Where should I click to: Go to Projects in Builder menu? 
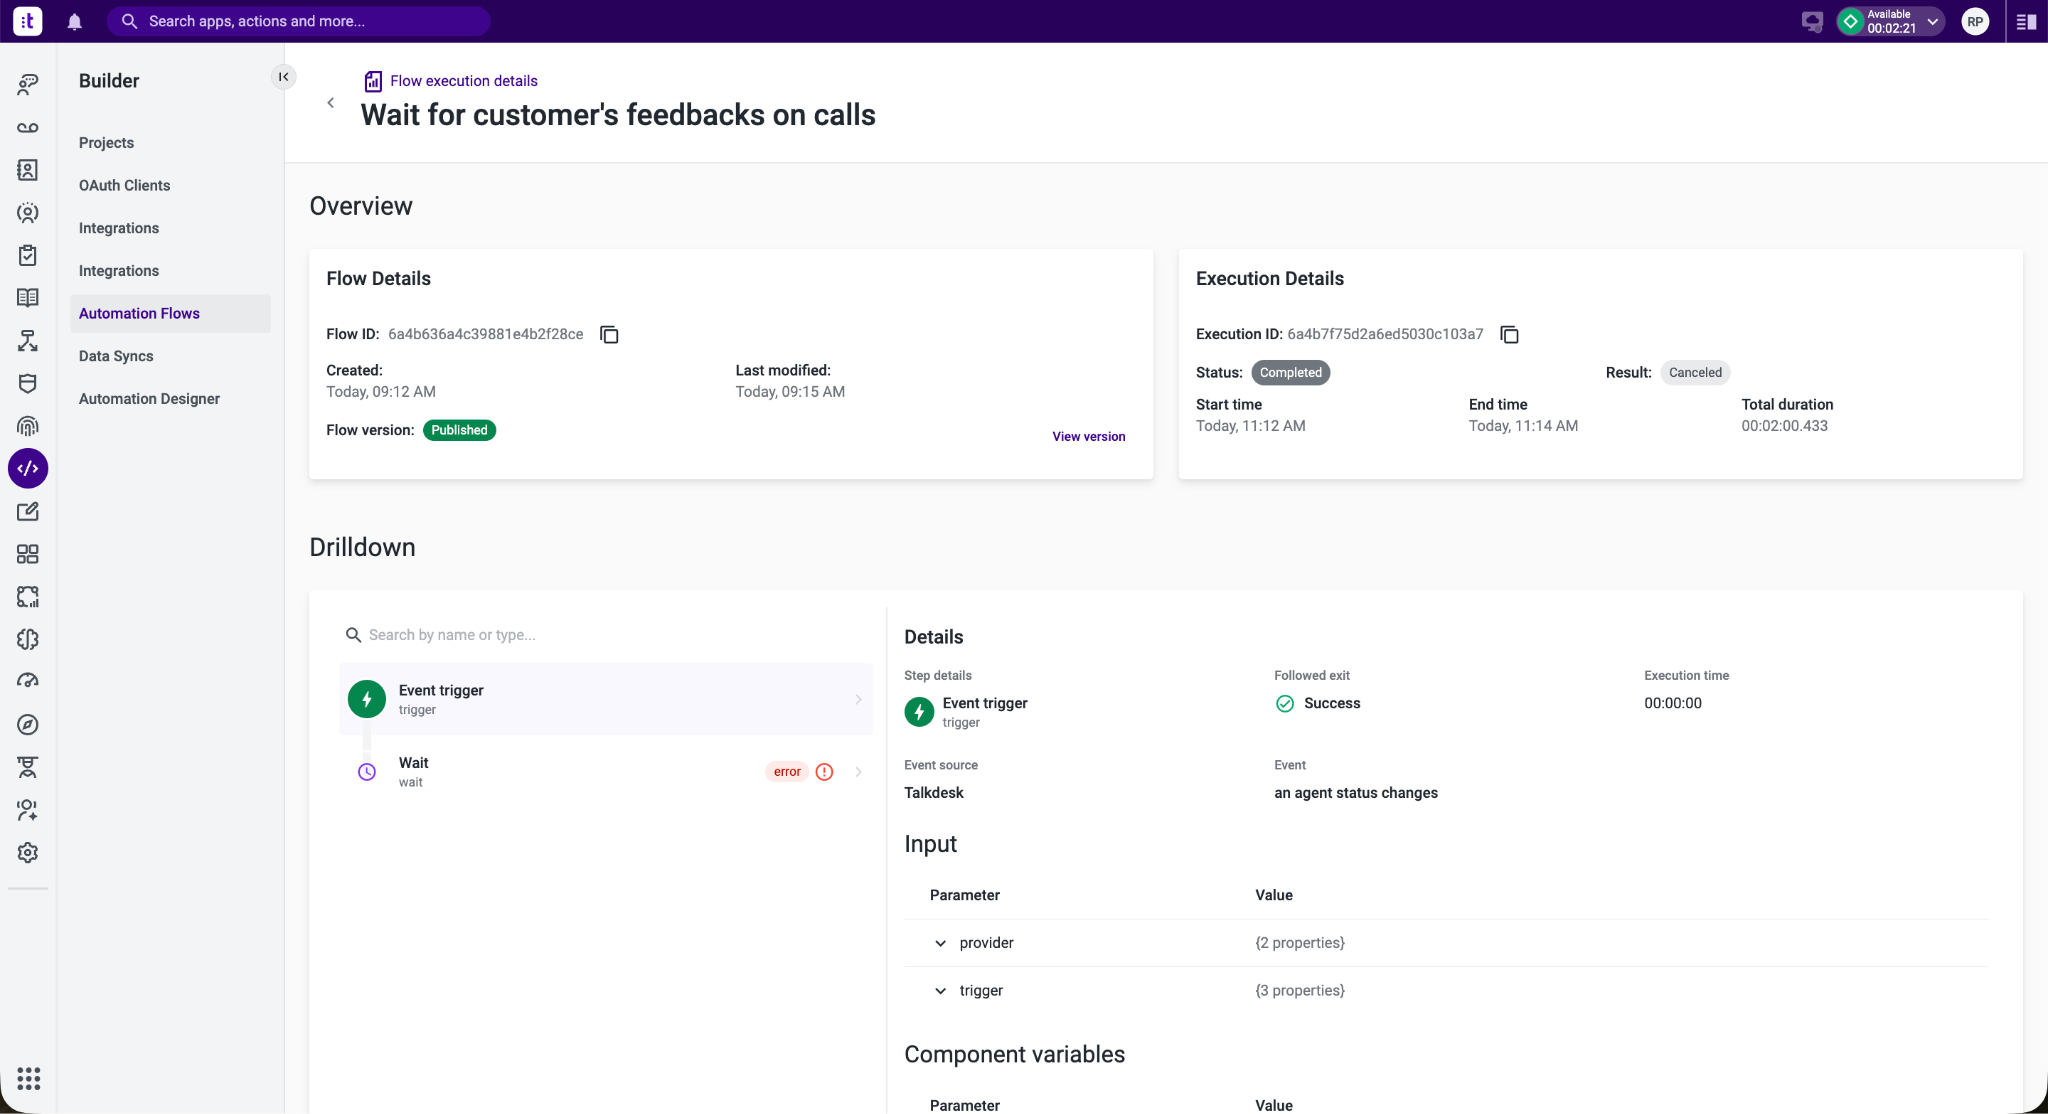(x=106, y=143)
